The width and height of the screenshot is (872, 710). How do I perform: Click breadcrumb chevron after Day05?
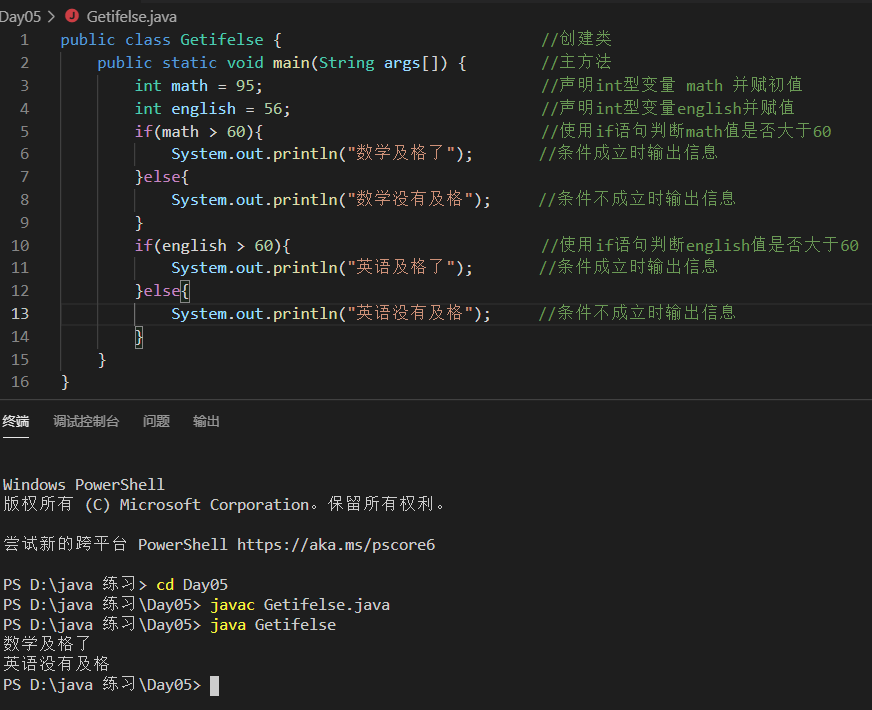(52, 17)
